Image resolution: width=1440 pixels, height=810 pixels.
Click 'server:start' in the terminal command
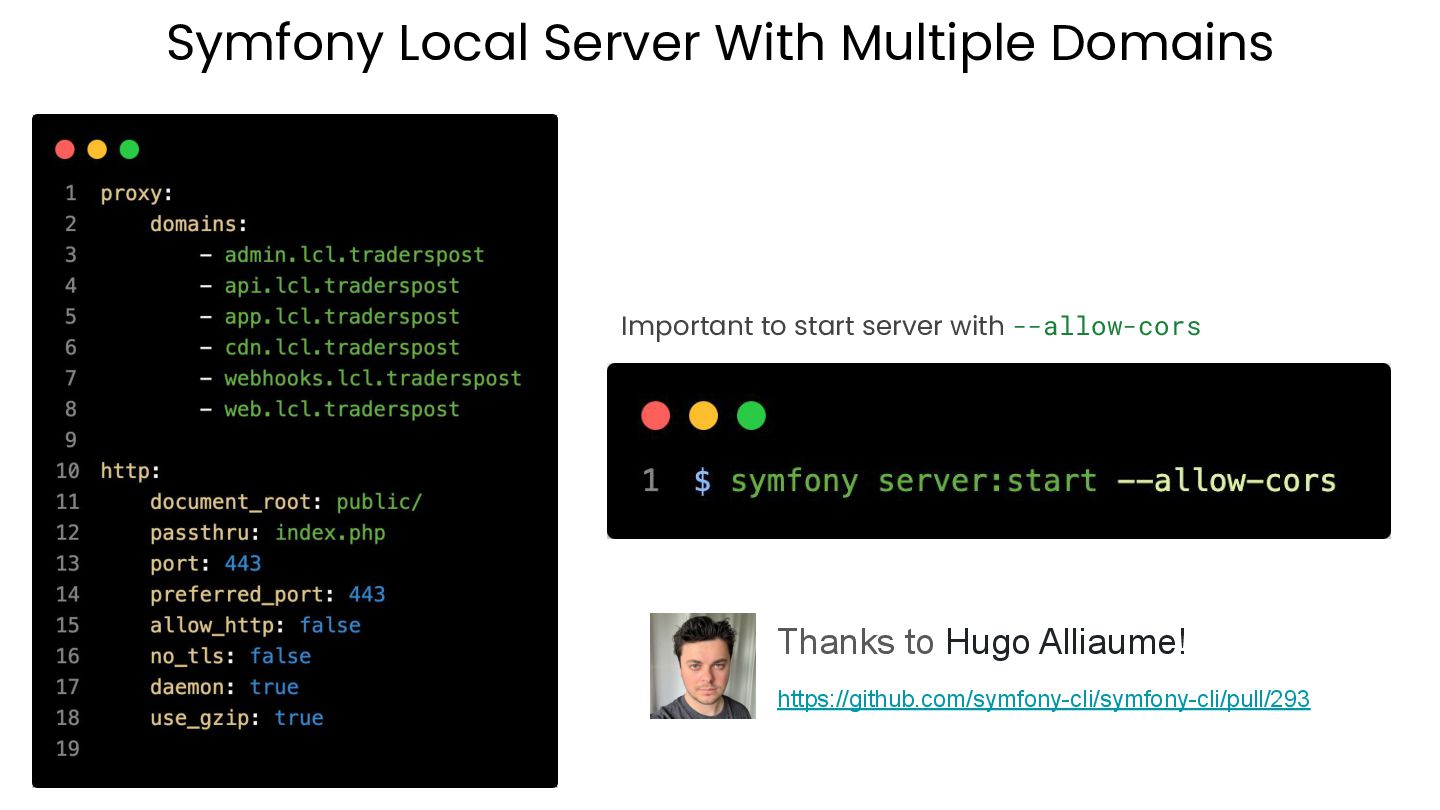pos(987,481)
